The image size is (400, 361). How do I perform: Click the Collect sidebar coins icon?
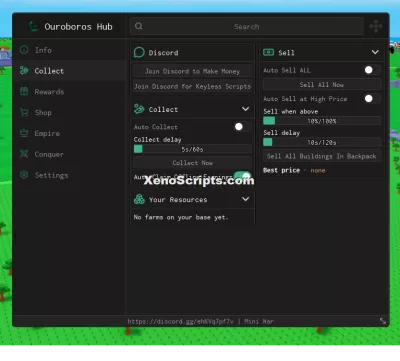click(x=24, y=70)
